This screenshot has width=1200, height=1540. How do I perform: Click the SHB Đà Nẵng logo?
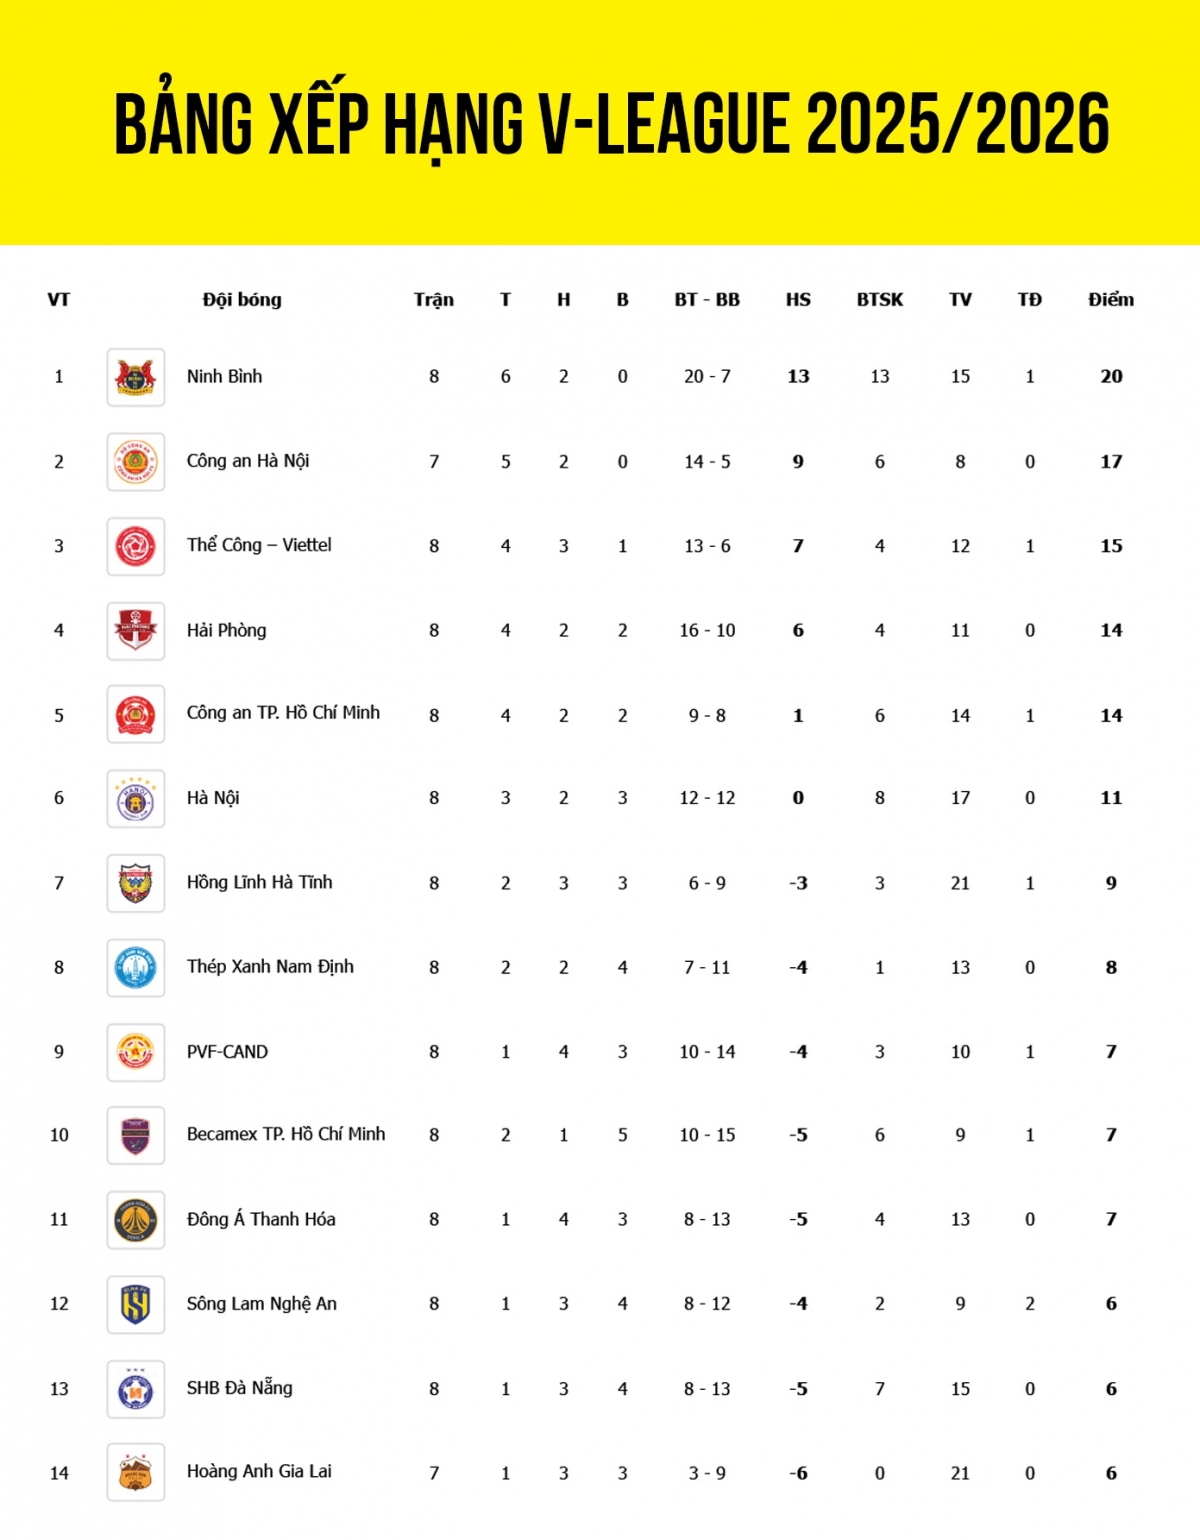pyautogui.click(x=136, y=1389)
